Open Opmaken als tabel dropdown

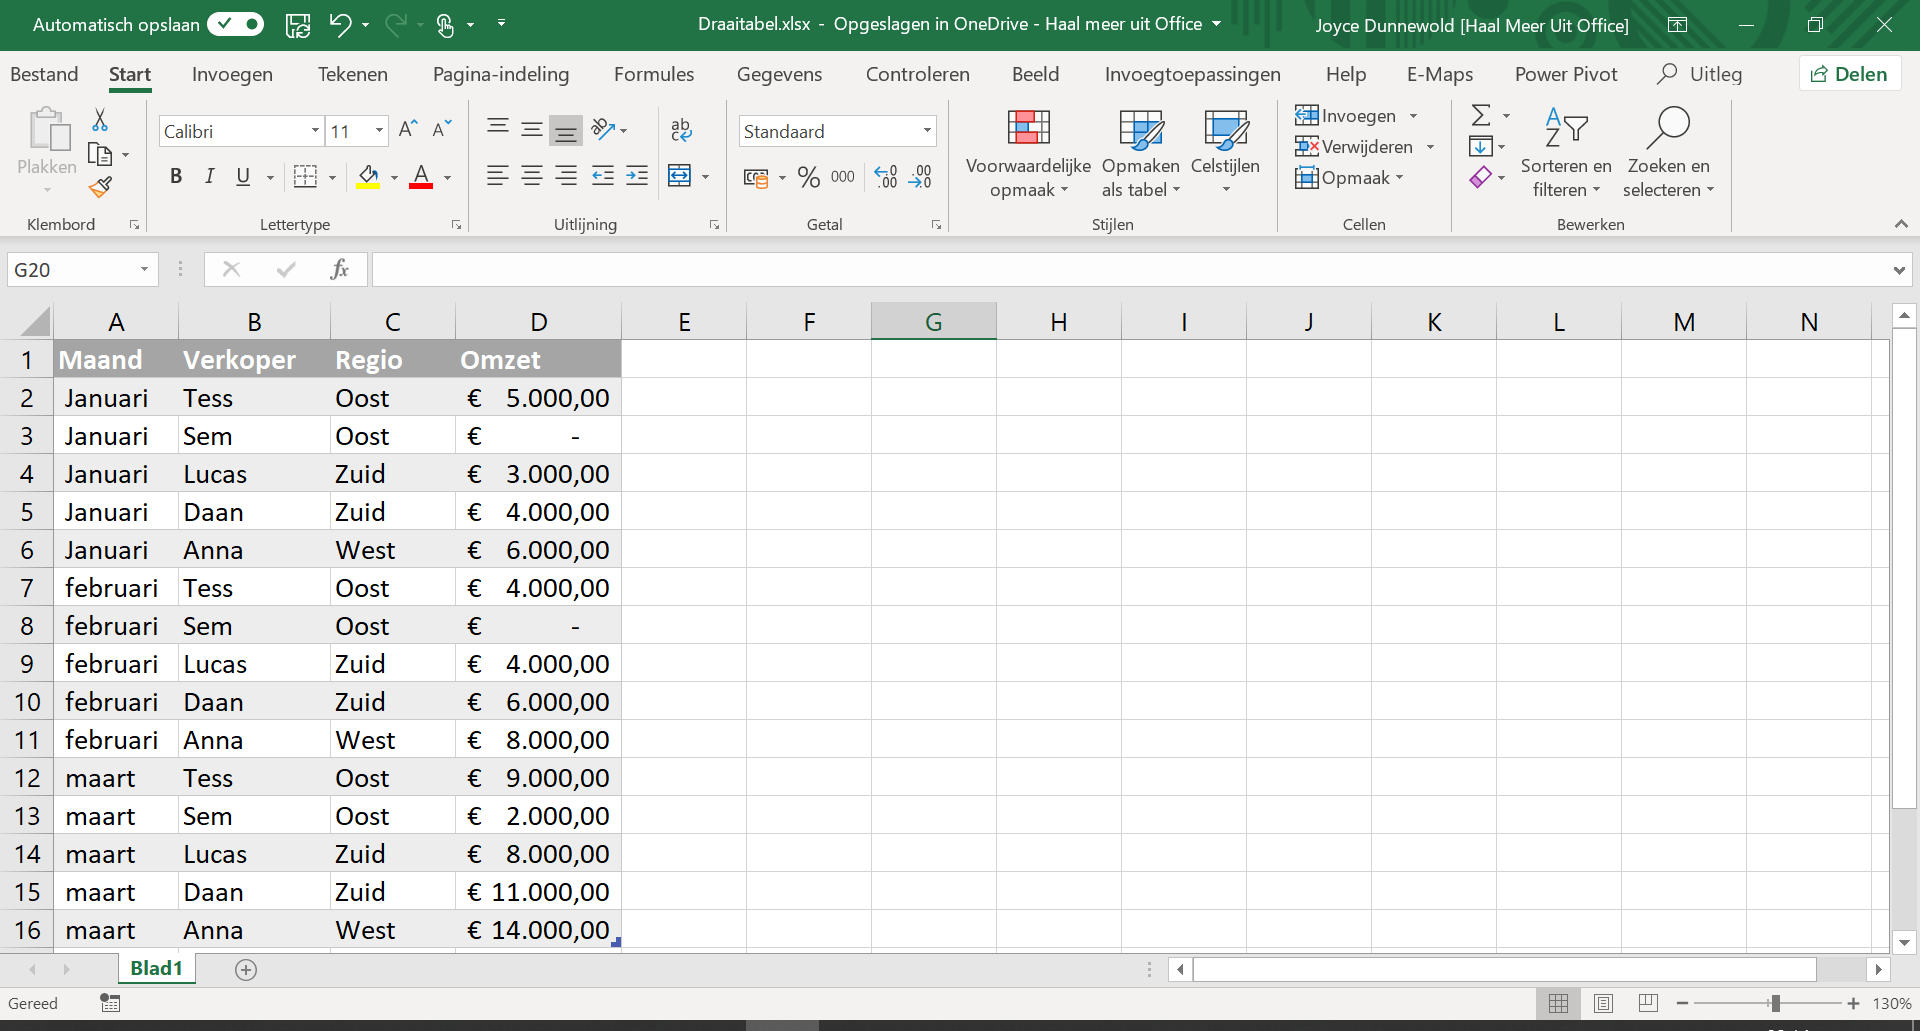[1141, 154]
